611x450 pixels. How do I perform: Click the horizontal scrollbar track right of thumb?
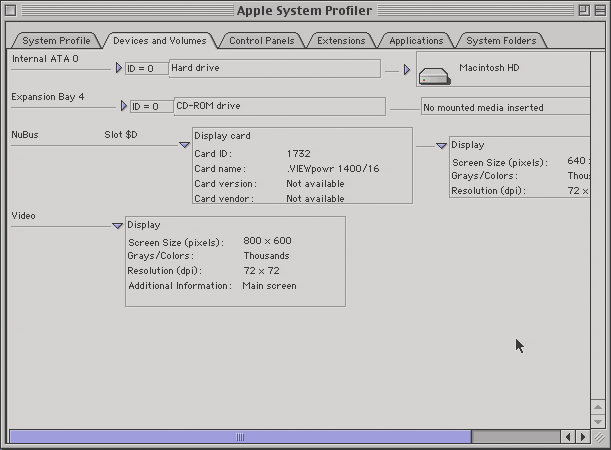tap(516, 437)
